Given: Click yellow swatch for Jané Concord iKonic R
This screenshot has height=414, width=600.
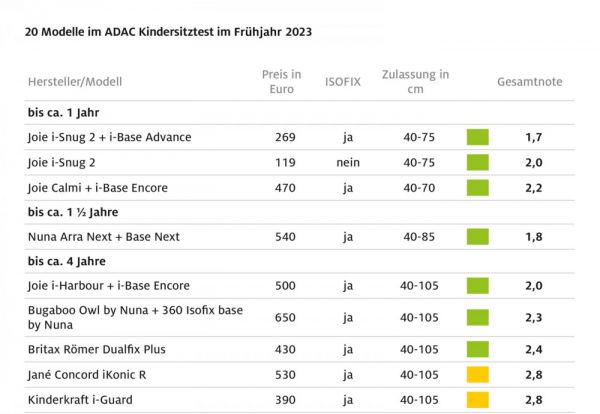Looking at the screenshot, I should tap(477, 375).
